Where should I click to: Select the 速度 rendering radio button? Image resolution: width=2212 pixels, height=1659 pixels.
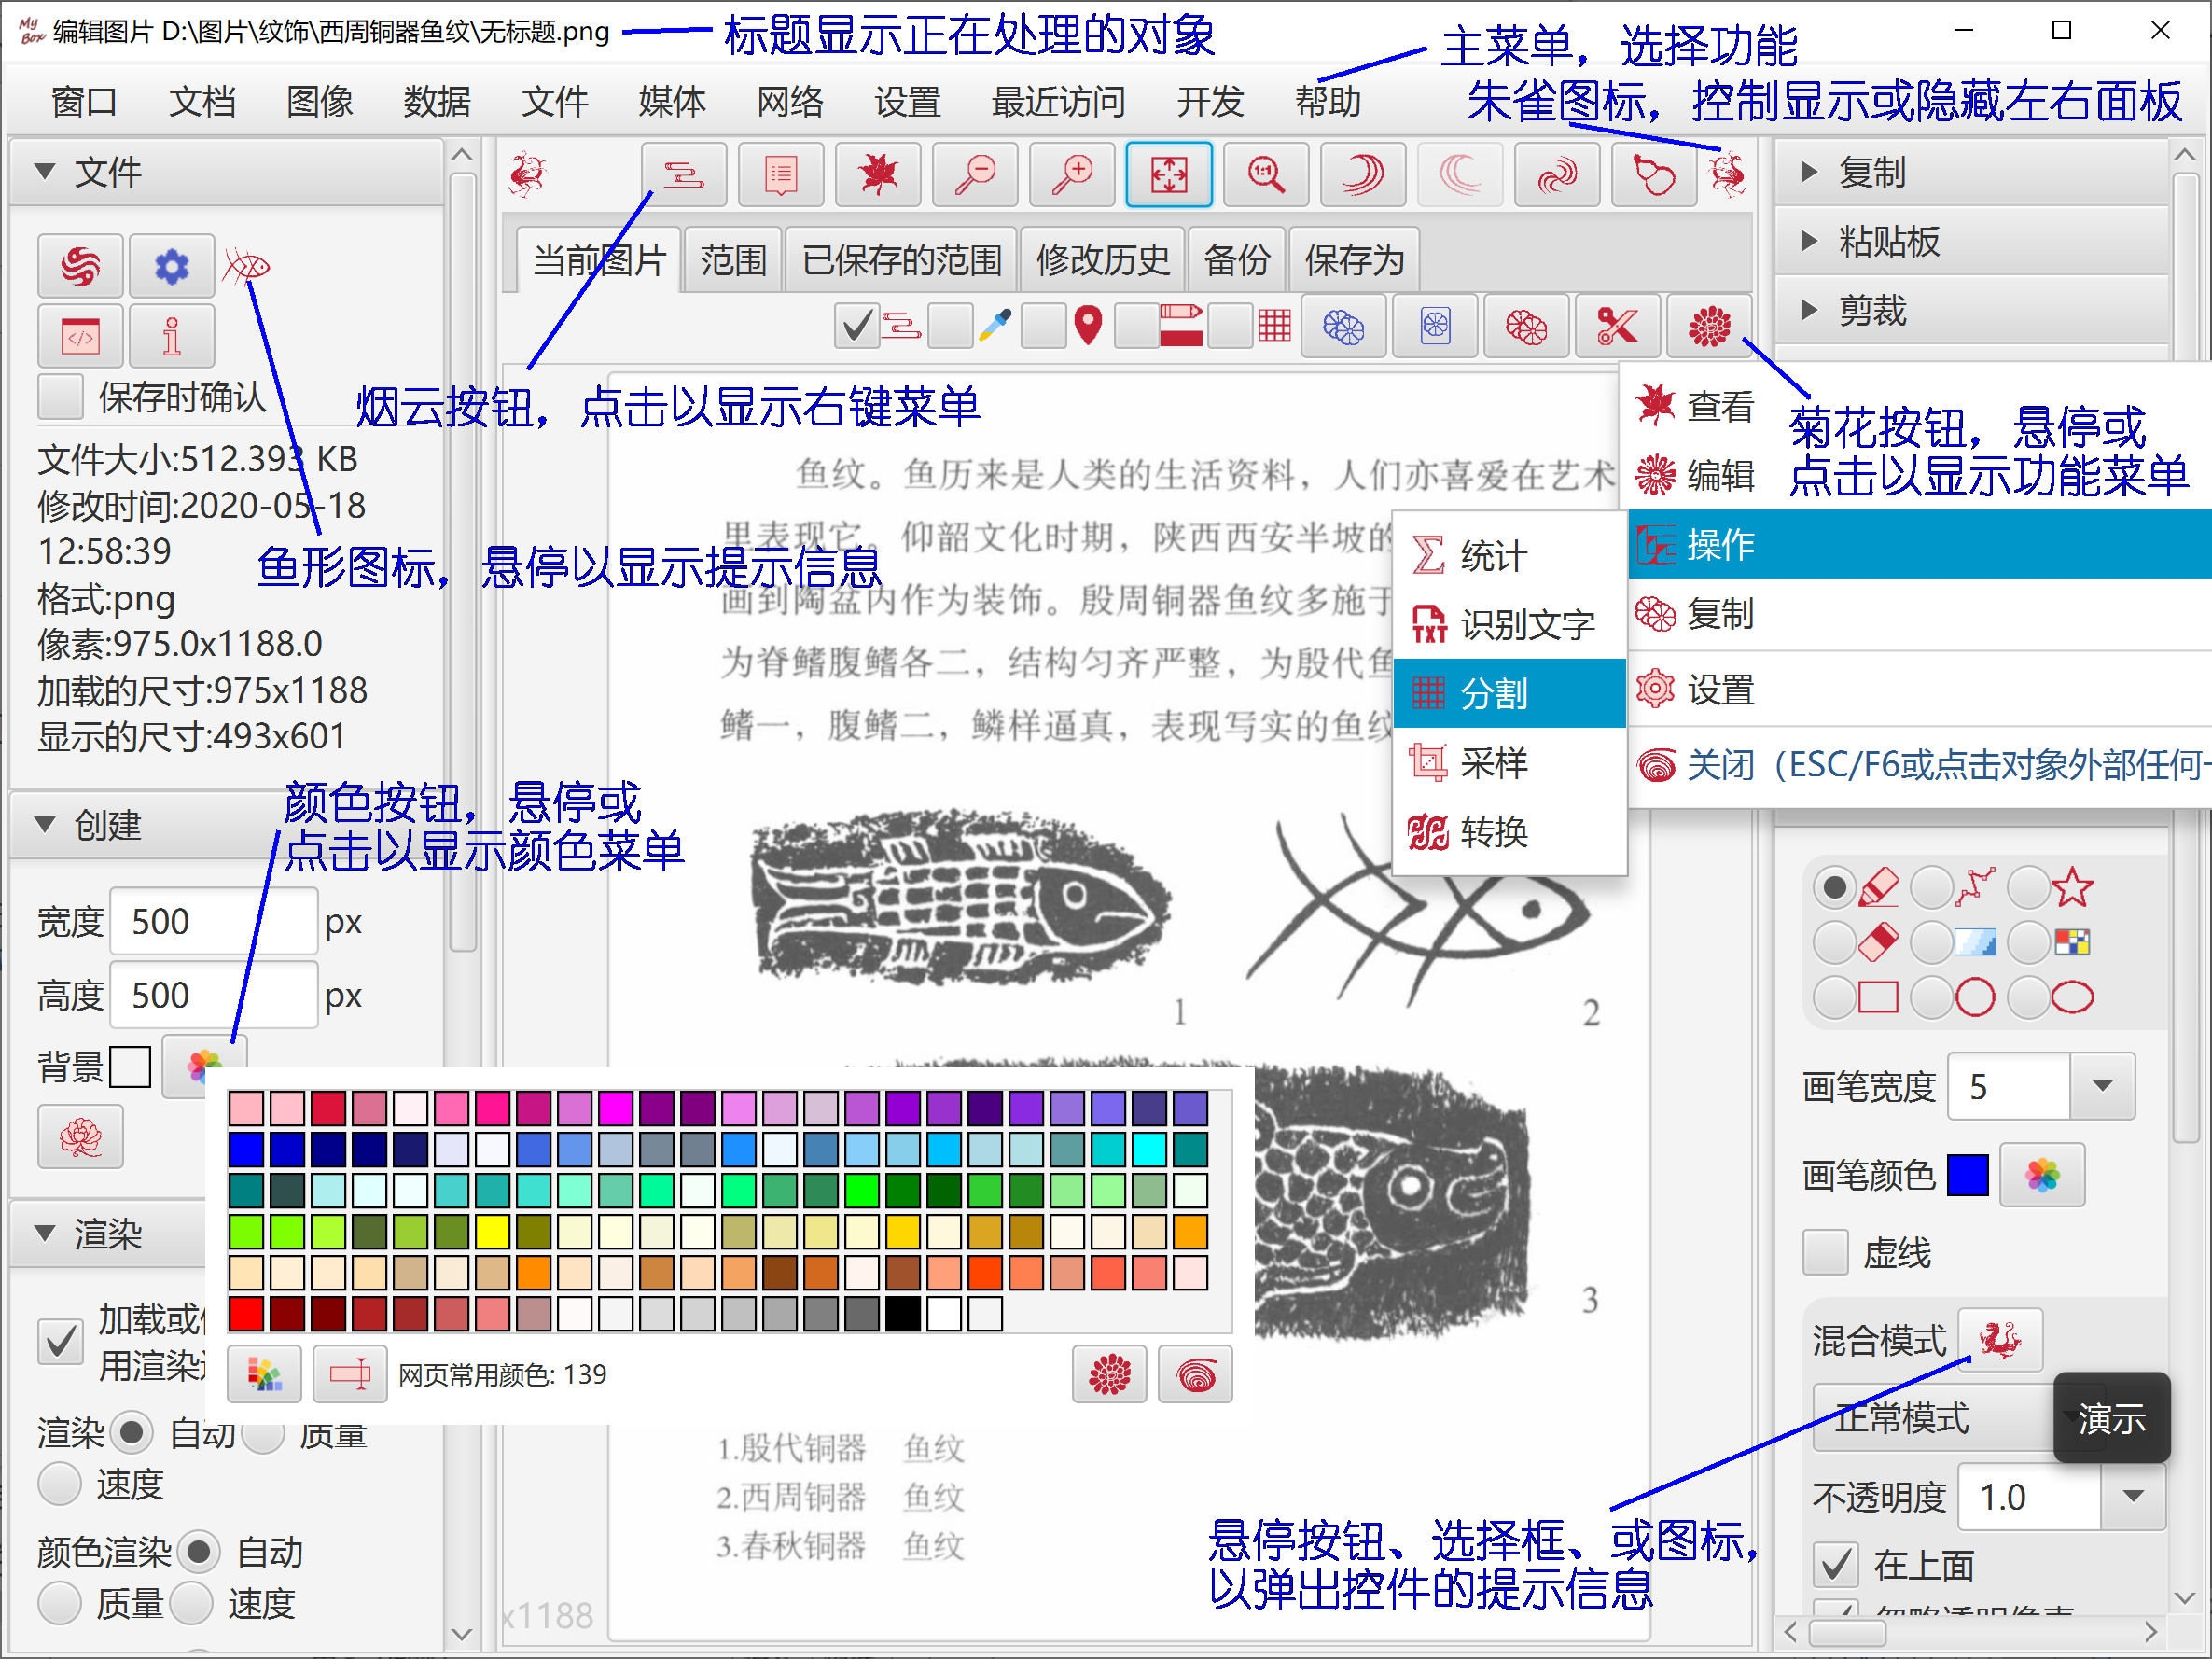pyautogui.click(x=60, y=1484)
